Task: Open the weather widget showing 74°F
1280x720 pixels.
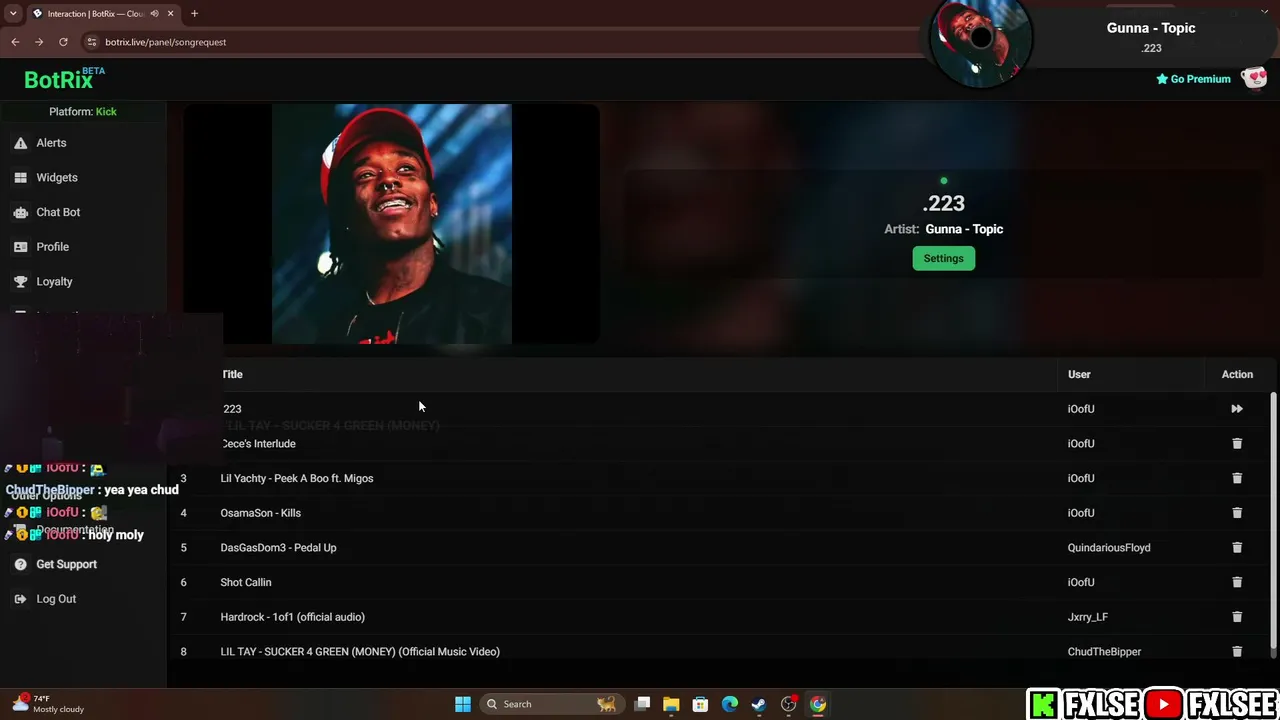Action: tap(47, 704)
